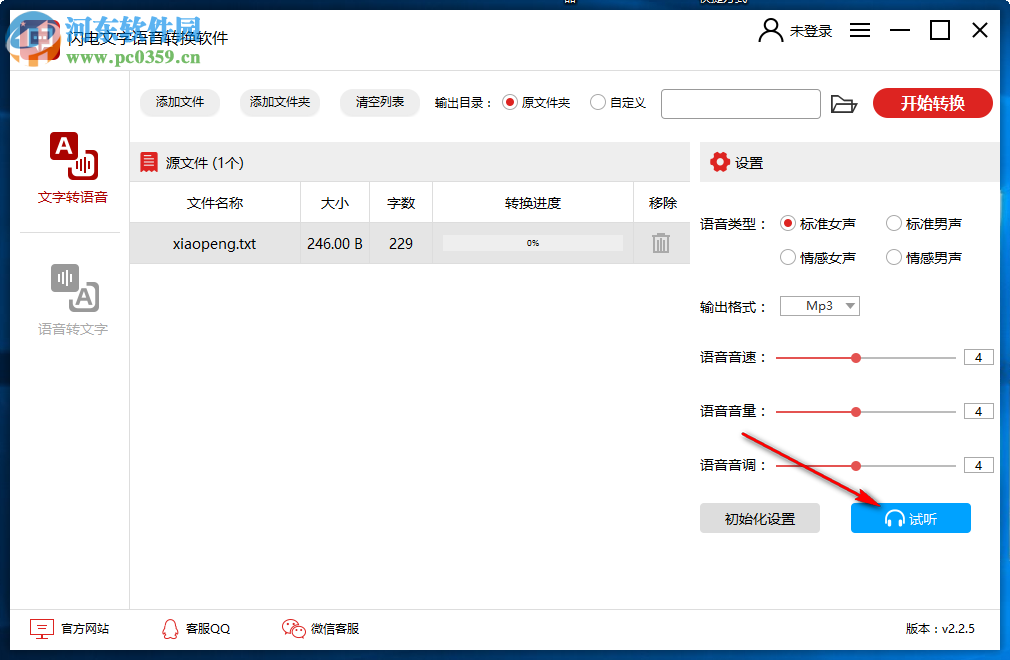Click the 246.00 B size cell
Image resolution: width=1010 pixels, height=660 pixels.
[x=335, y=243]
